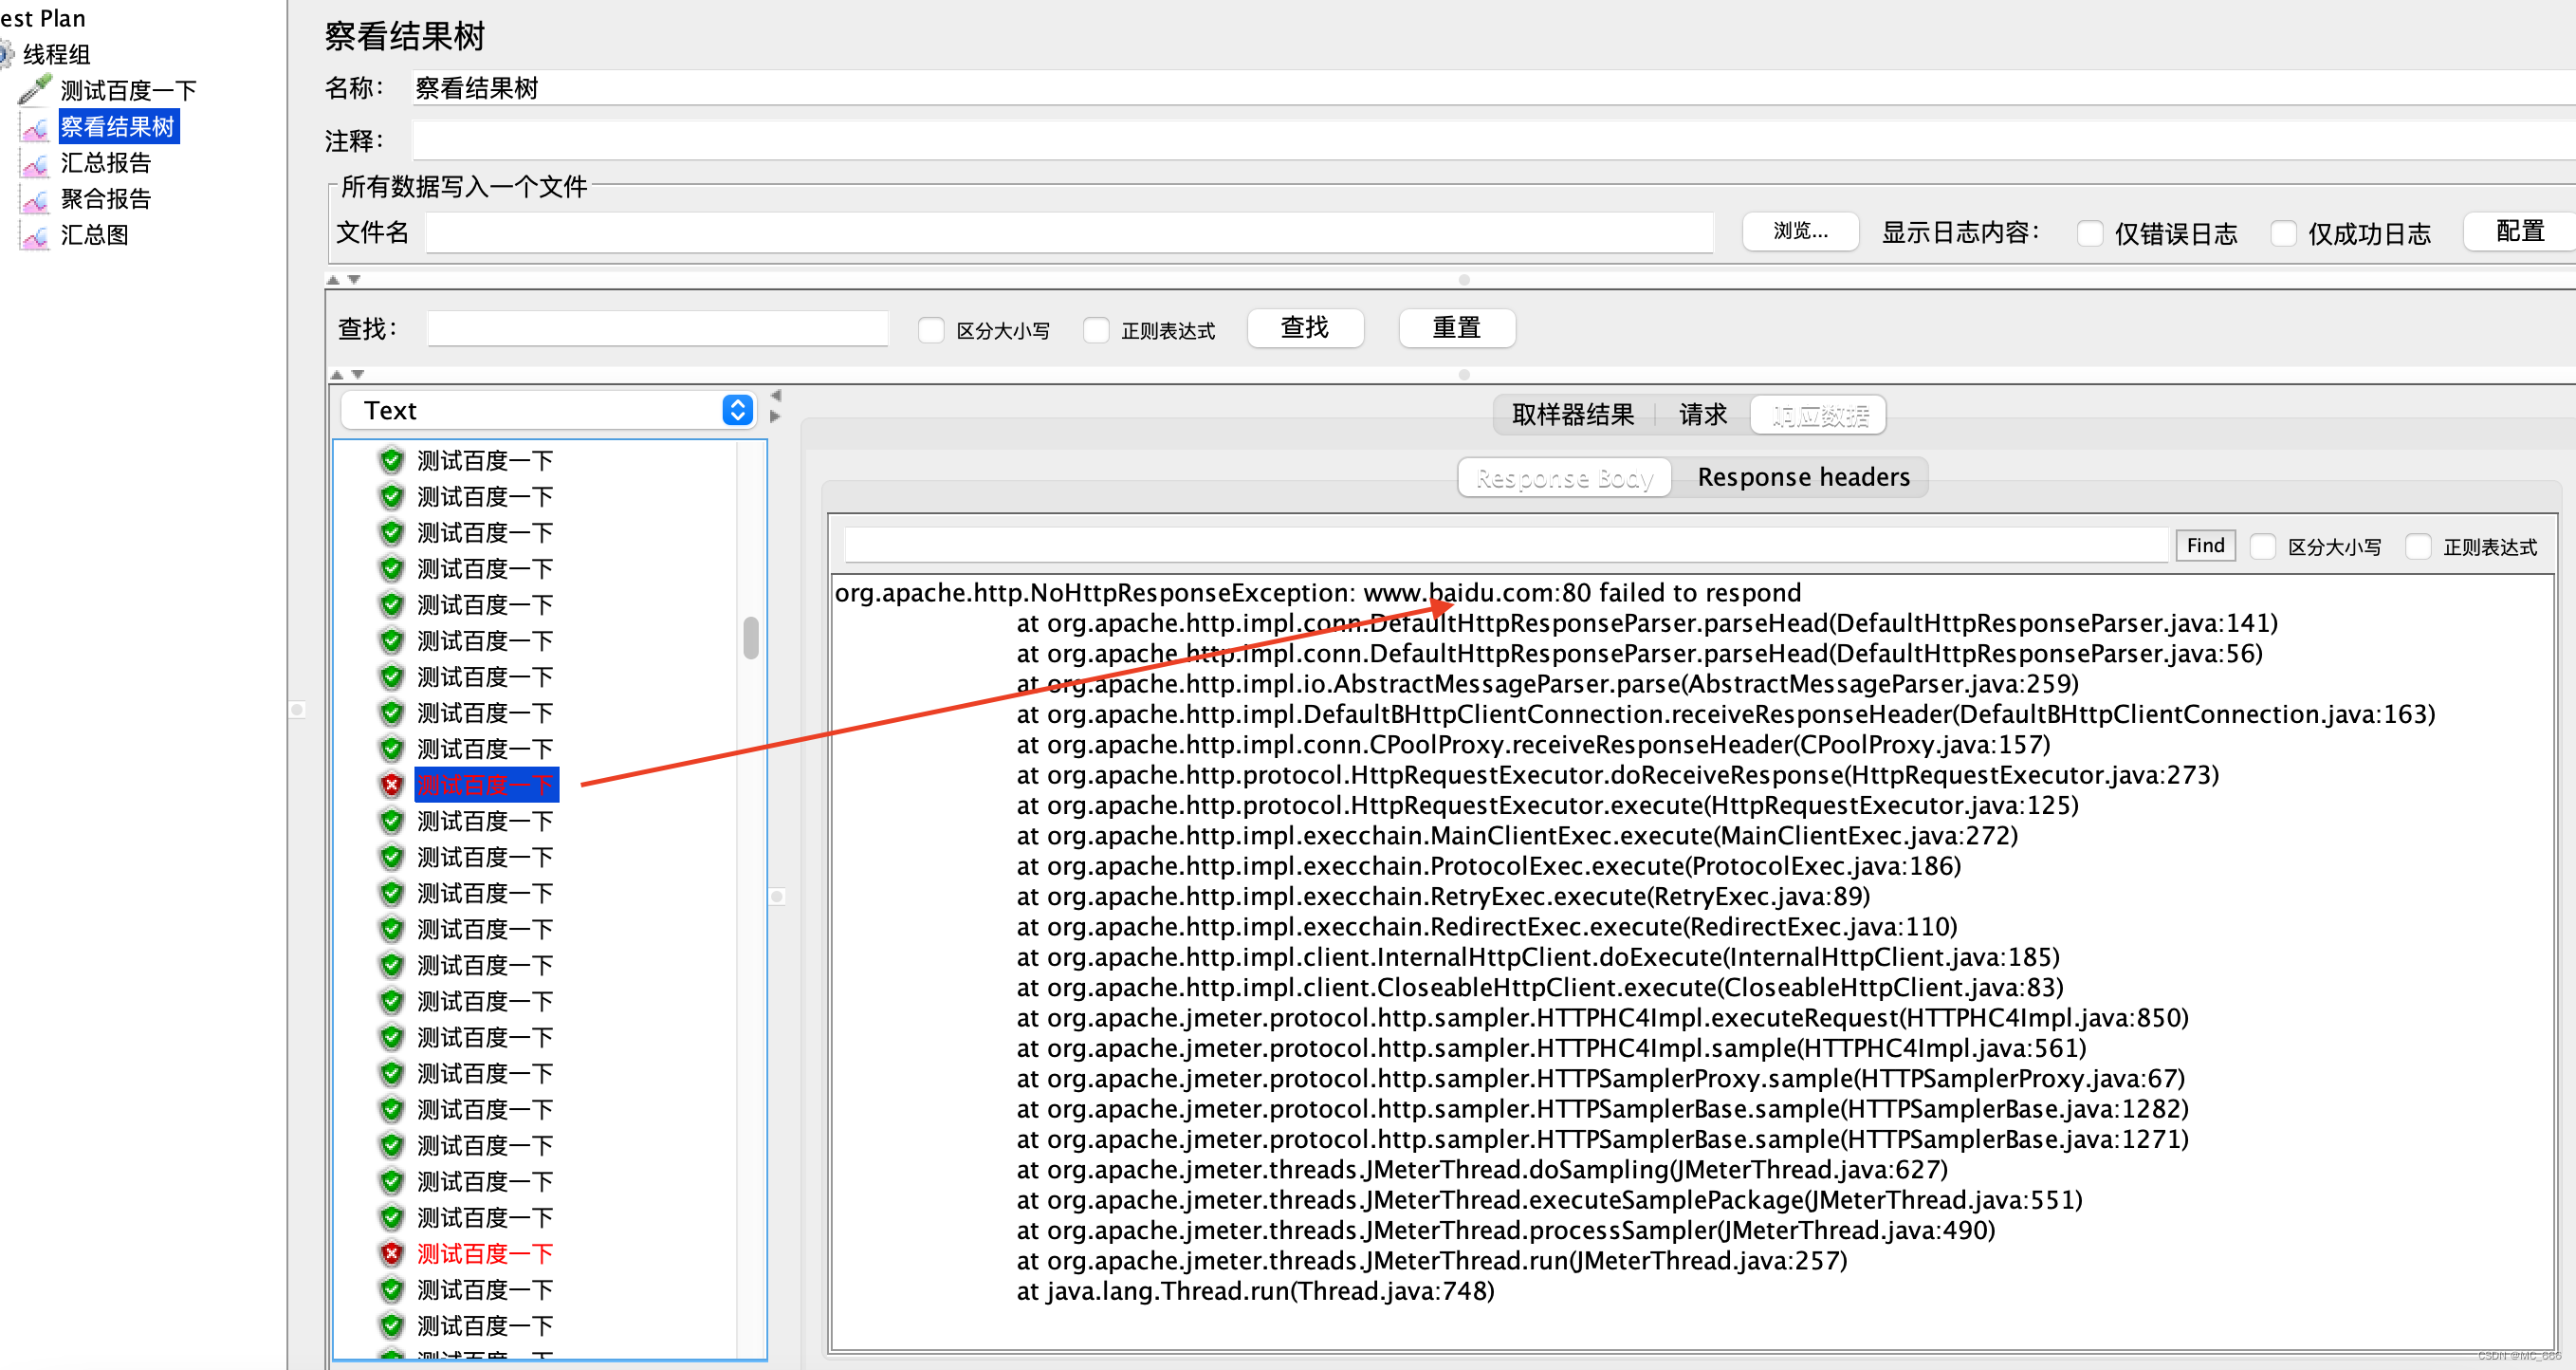2576x1370 pixels.
Task: Switch to Response Body tab
Action: click(1560, 477)
